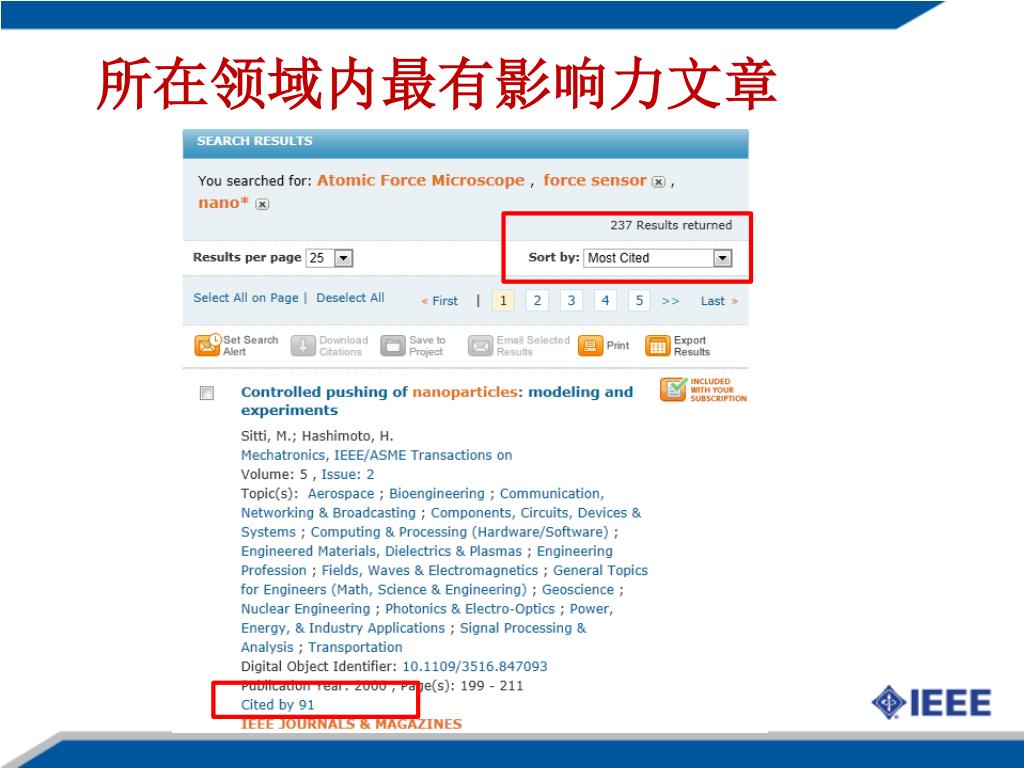
Task: Click the next pages >> link
Action: click(x=670, y=301)
